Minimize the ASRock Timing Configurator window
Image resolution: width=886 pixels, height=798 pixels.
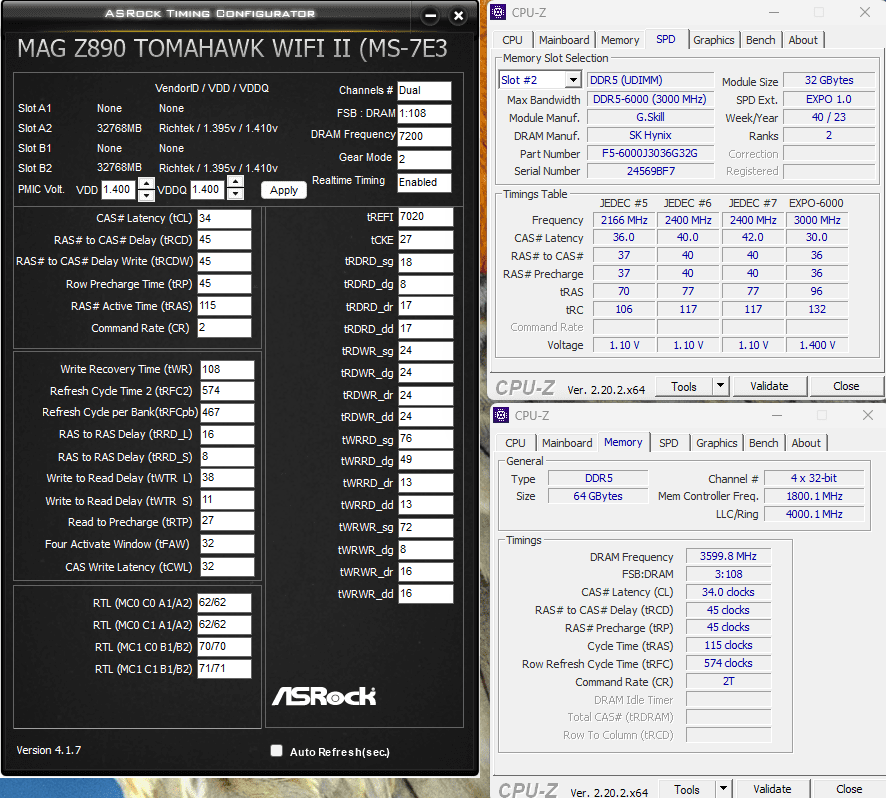[x=431, y=16]
